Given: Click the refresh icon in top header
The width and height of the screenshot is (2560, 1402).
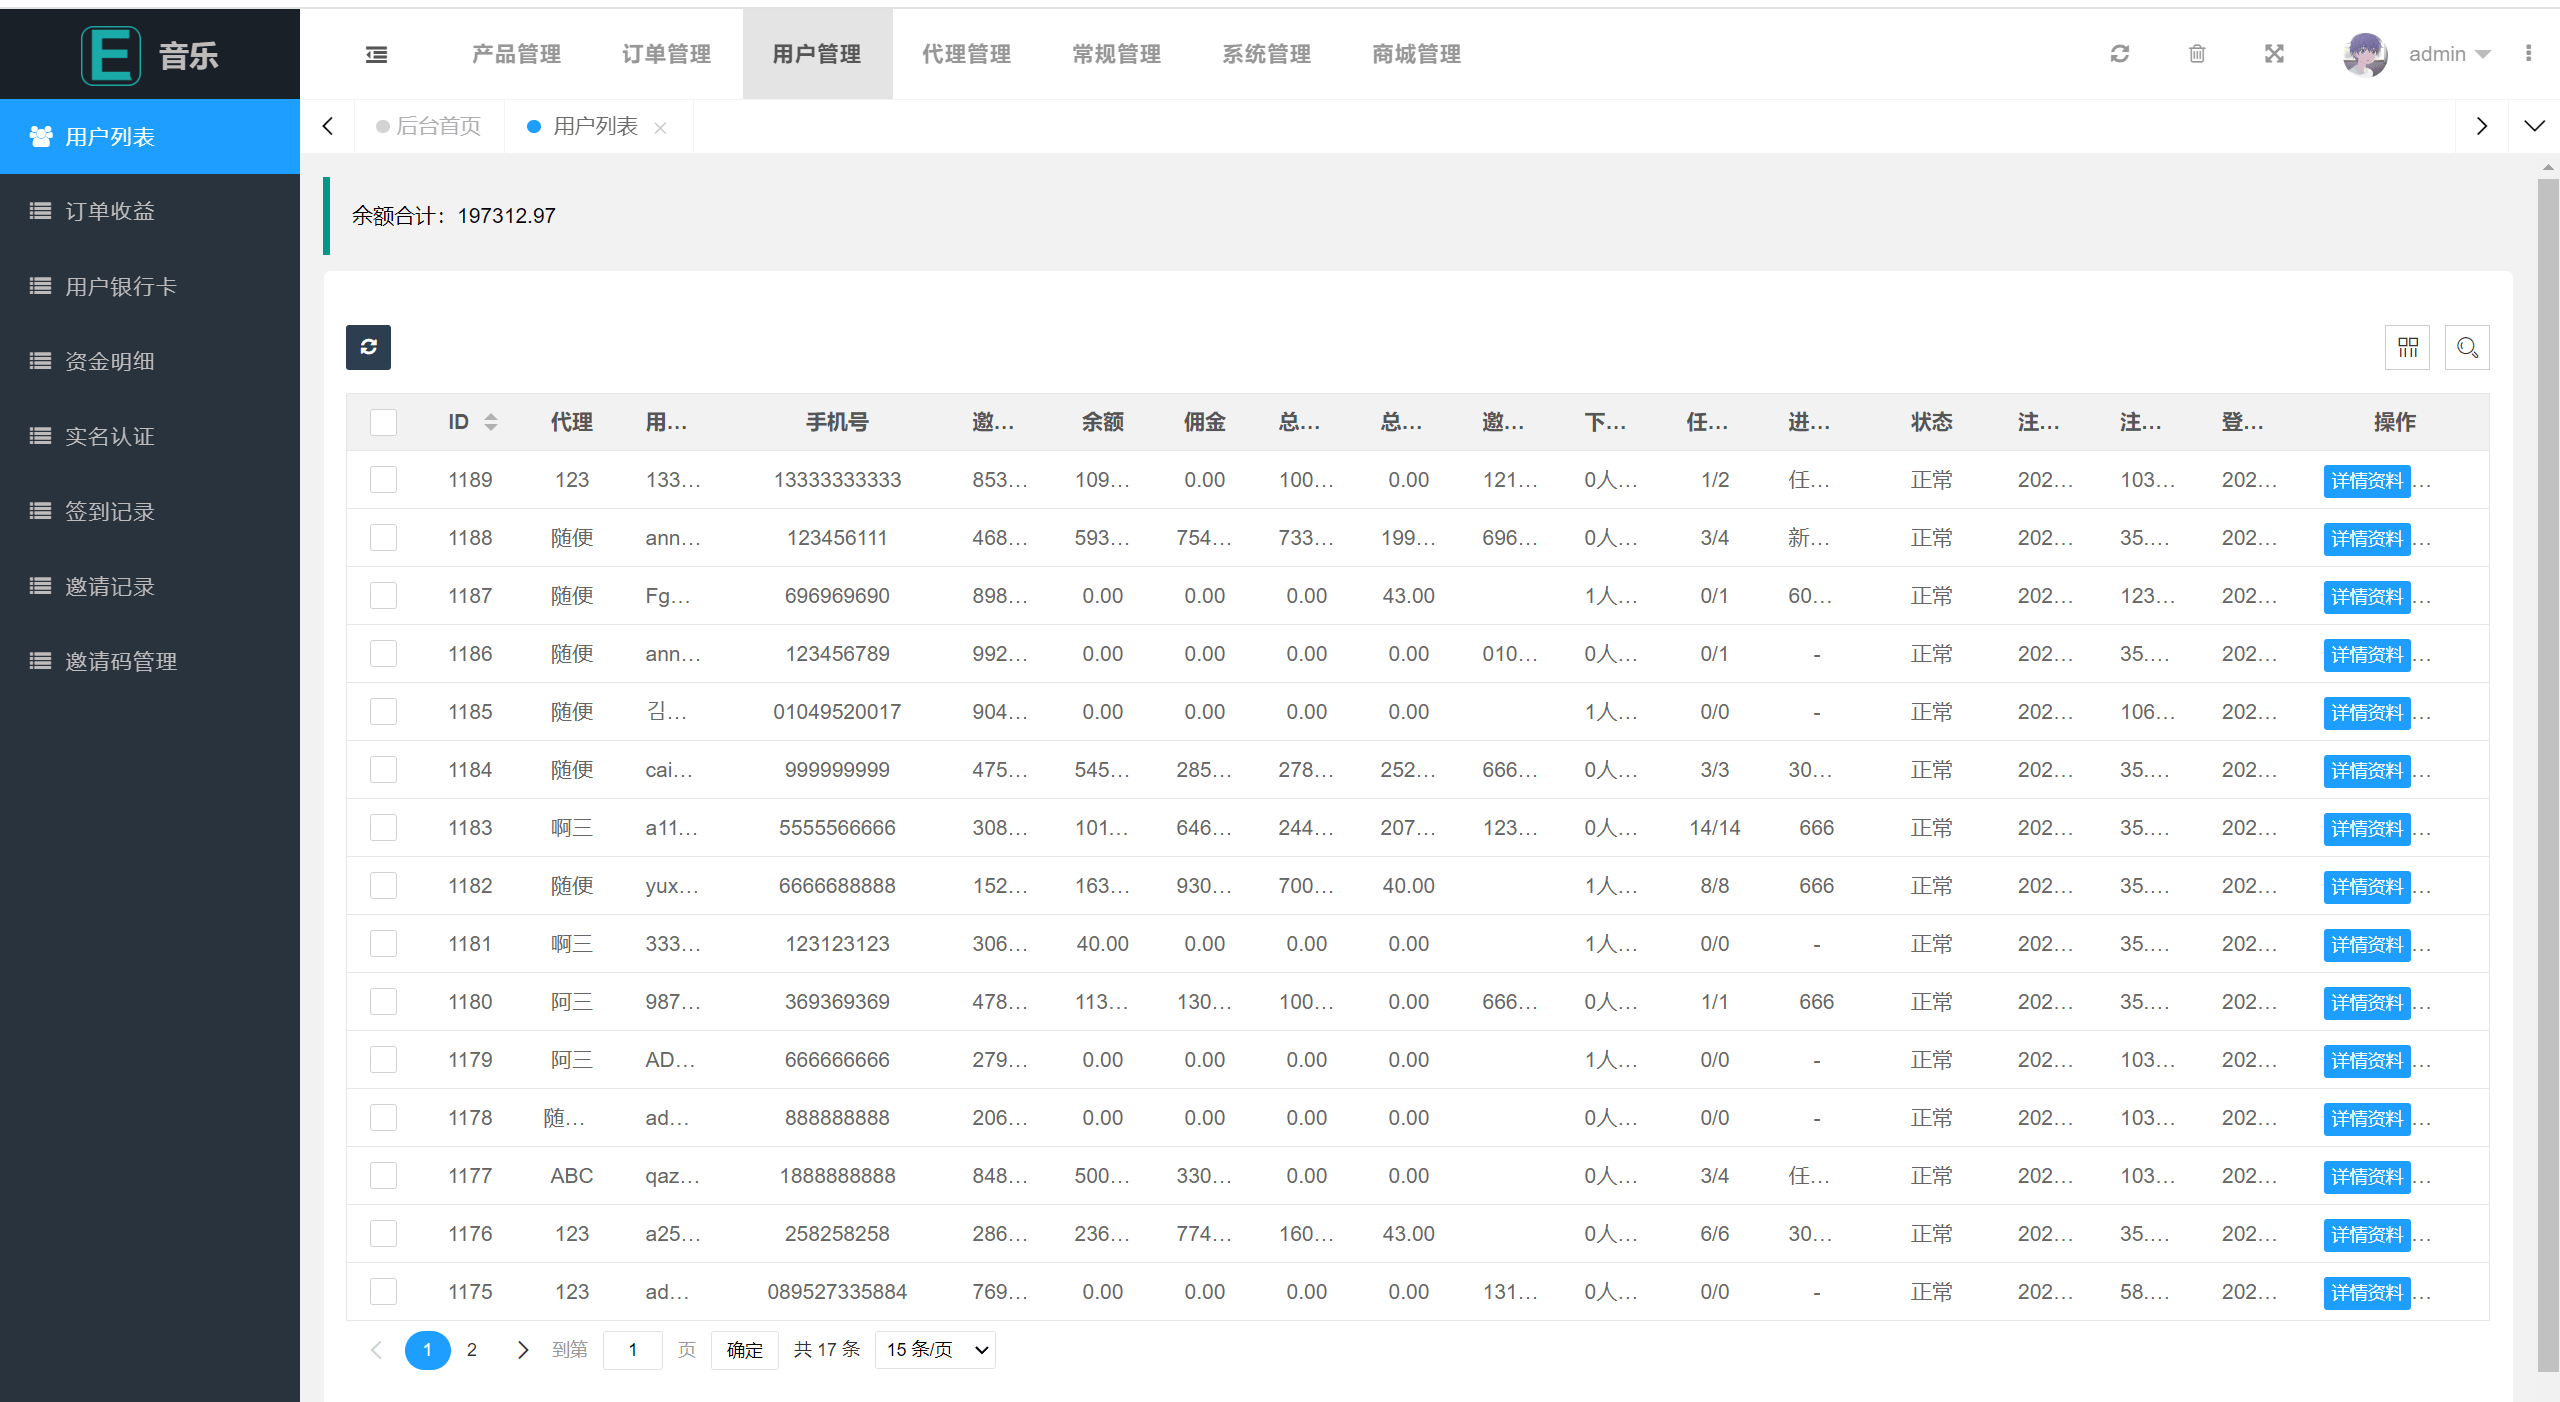Looking at the screenshot, I should pyautogui.click(x=2119, y=54).
